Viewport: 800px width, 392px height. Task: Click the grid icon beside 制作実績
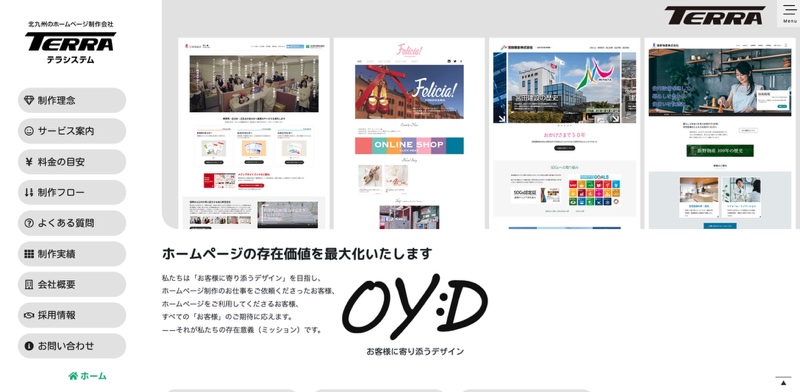[x=29, y=254]
